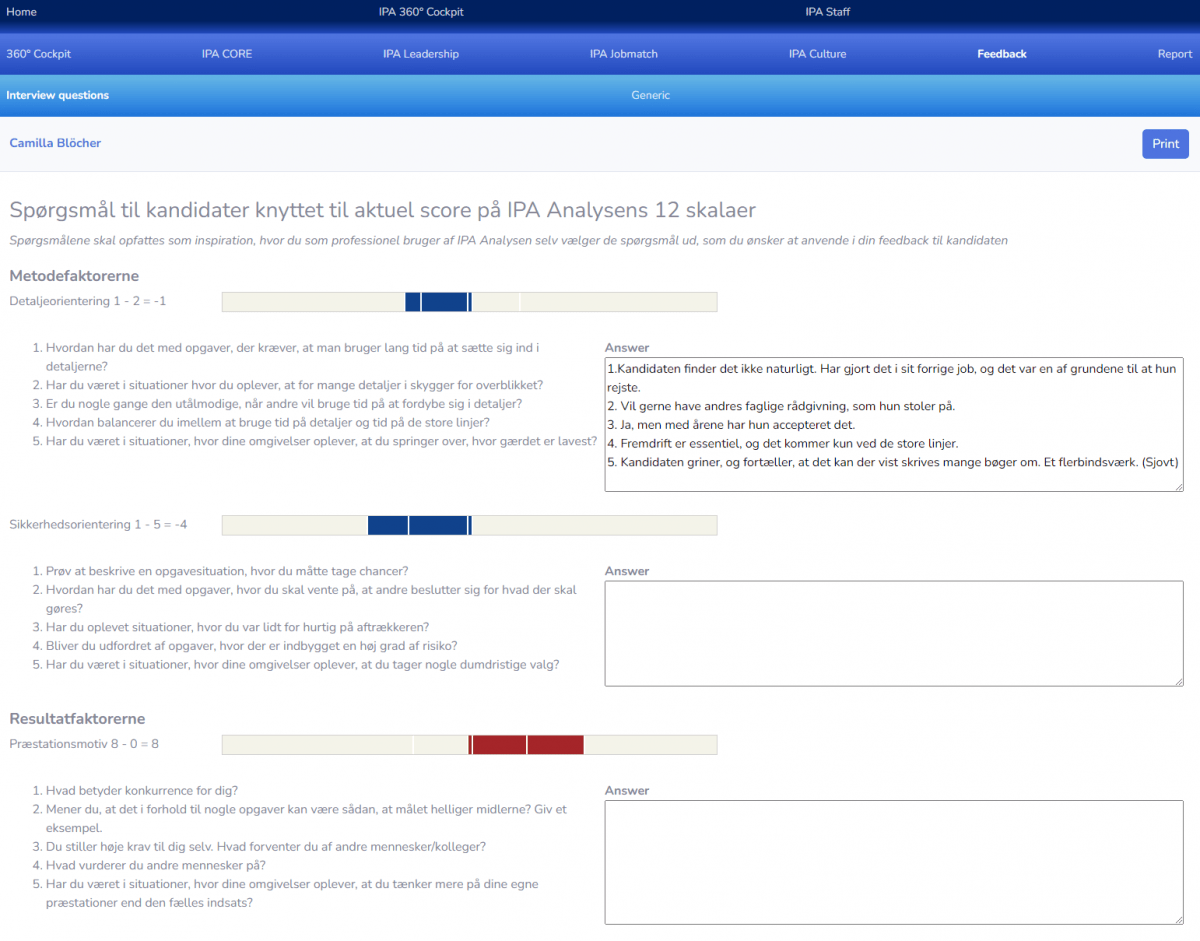Select the Feedback tab
This screenshot has height=941, width=1200.
(1001, 54)
